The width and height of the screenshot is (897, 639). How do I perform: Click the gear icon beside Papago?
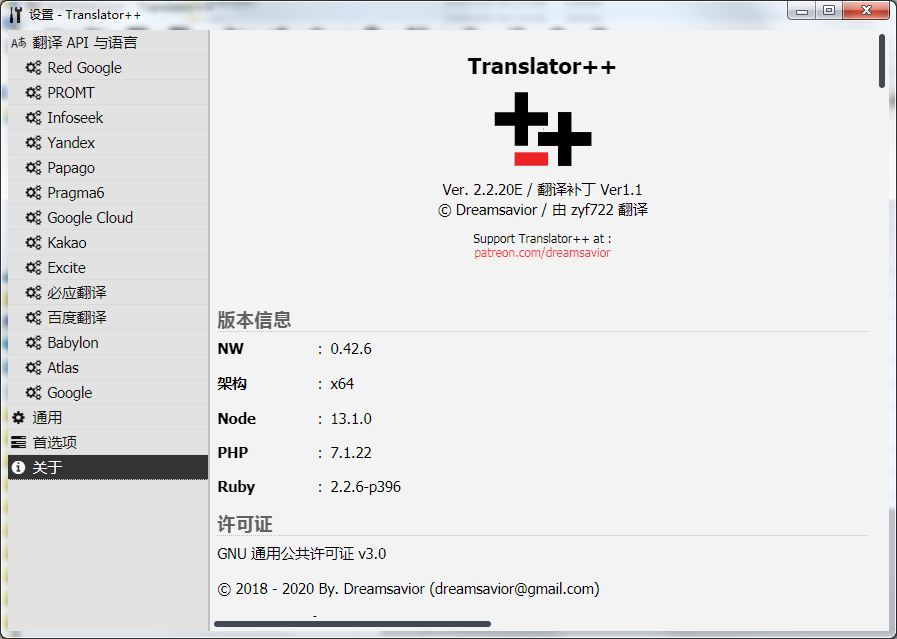pyautogui.click(x=33, y=168)
